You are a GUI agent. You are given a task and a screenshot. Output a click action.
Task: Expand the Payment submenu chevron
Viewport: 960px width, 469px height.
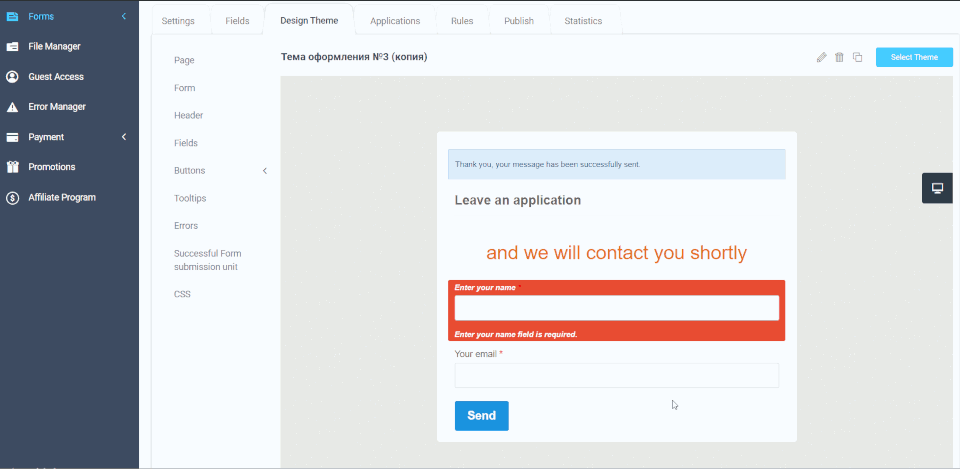124,137
